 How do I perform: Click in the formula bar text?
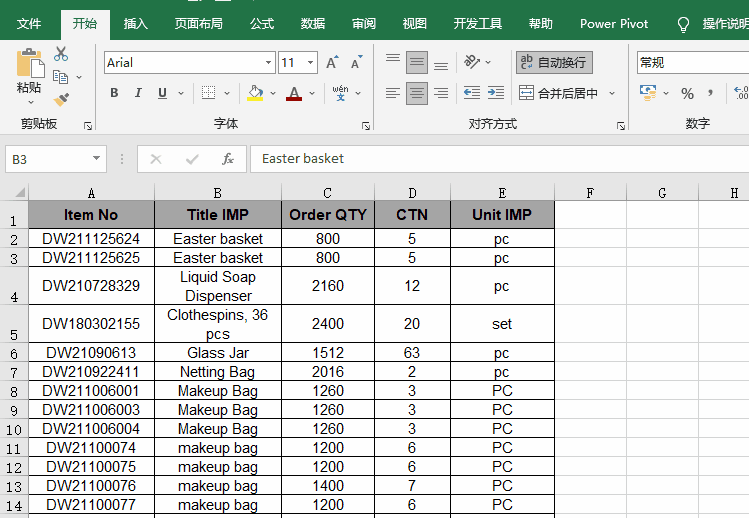point(303,159)
